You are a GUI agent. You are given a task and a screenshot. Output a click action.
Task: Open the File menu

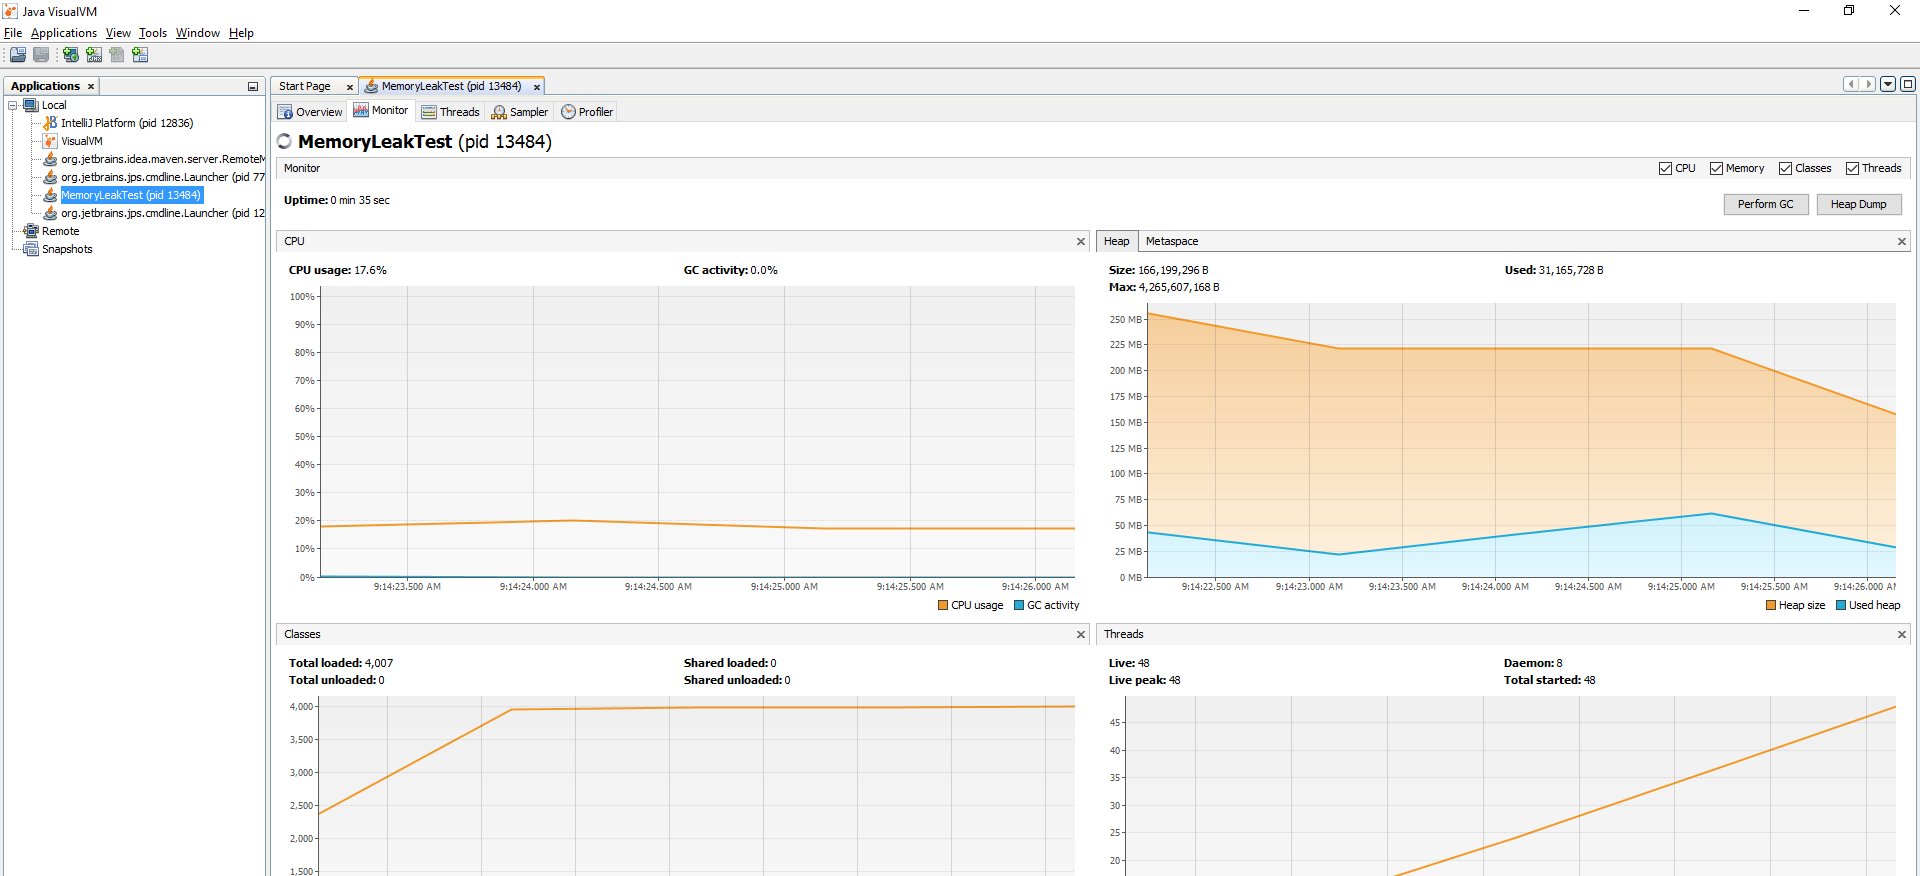point(13,33)
